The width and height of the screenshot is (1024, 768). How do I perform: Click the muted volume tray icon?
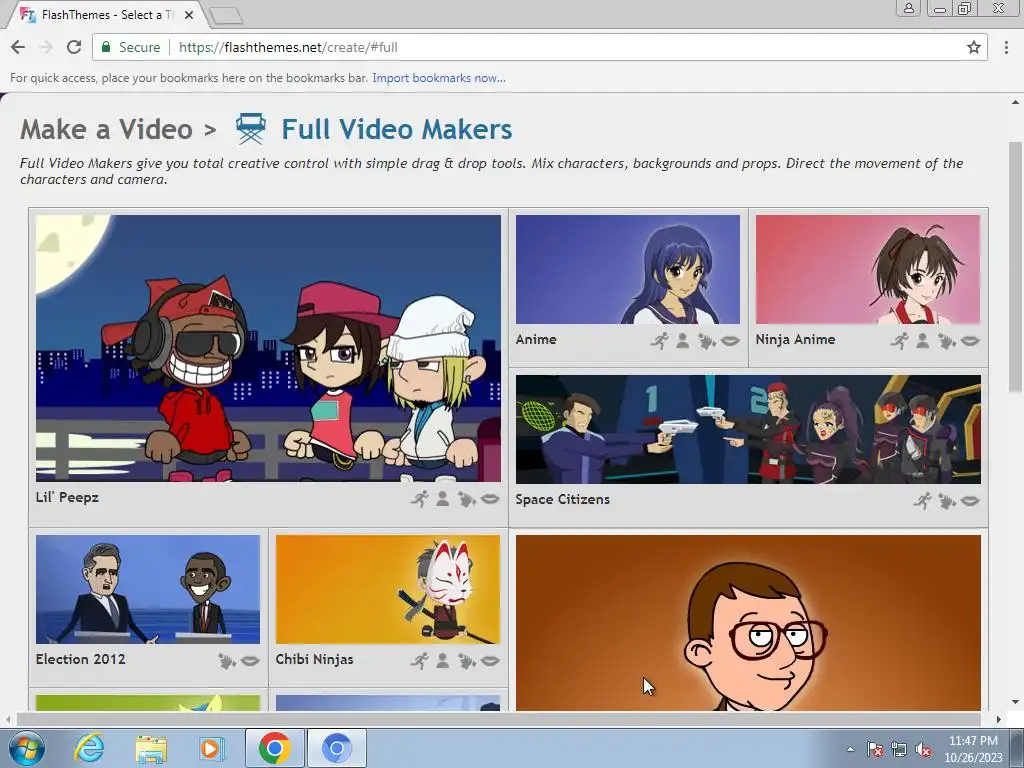click(923, 750)
